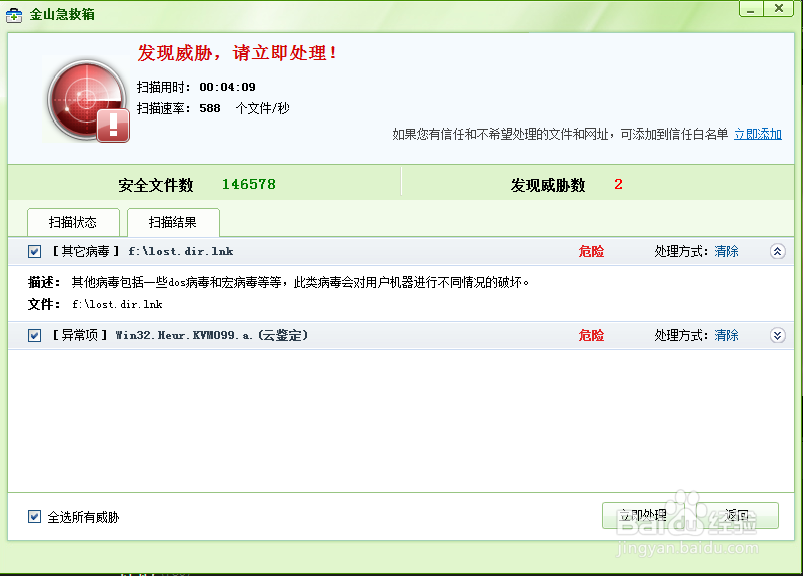The image size is (803, 576).
Task: Click the 返回 button
Action: pyautogui.click(x=737, y=514)
